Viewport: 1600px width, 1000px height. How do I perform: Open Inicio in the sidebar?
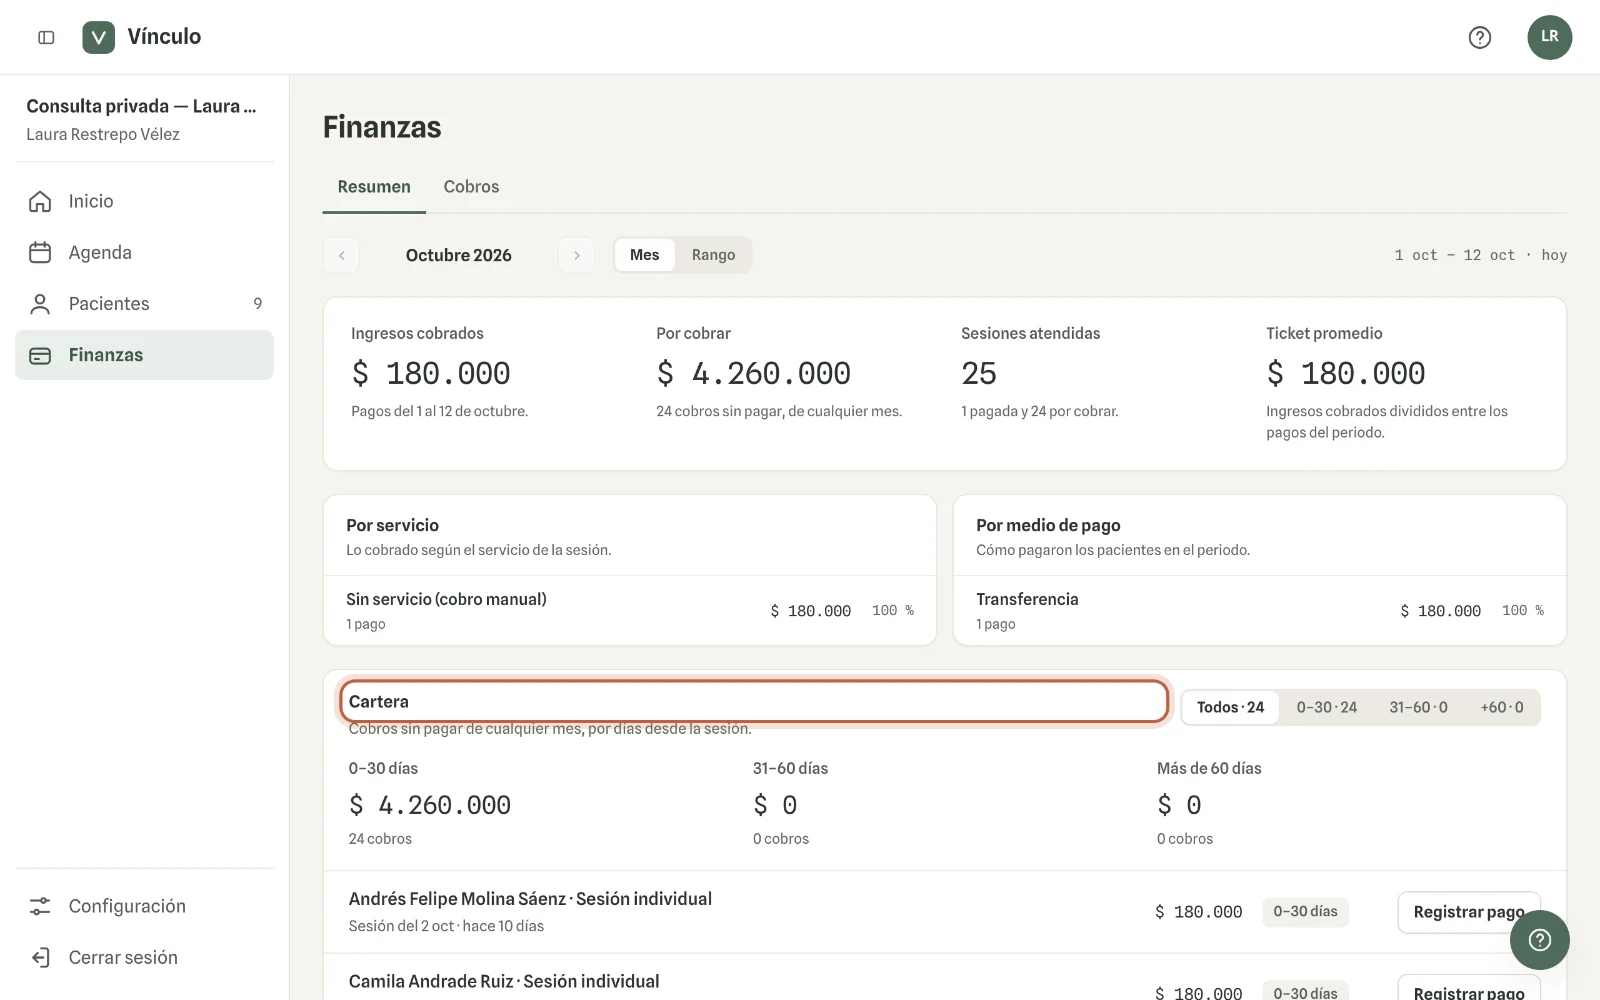(x=144, y=201)
